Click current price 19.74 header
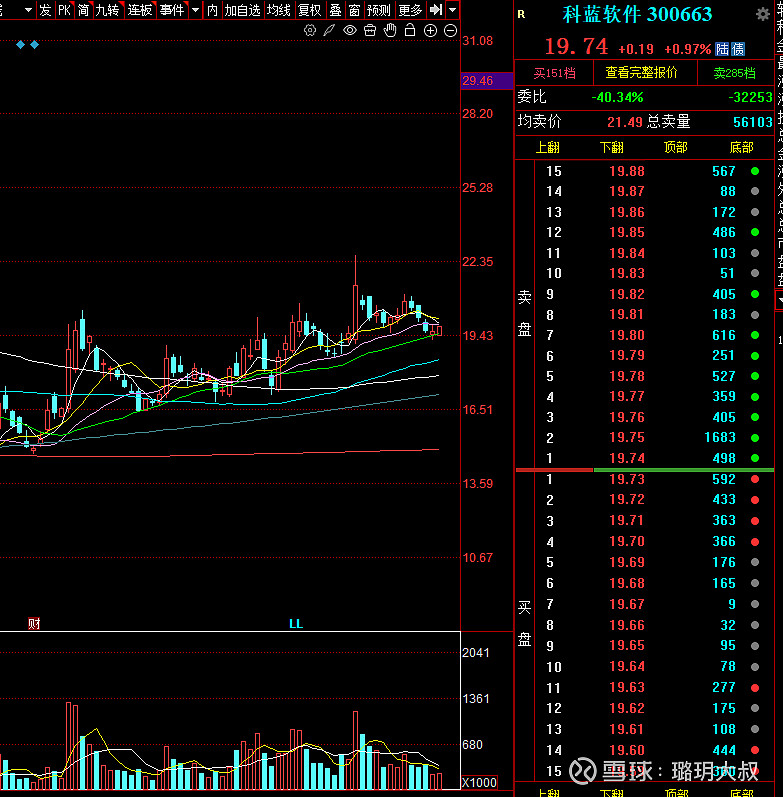 tap(576, 47)
